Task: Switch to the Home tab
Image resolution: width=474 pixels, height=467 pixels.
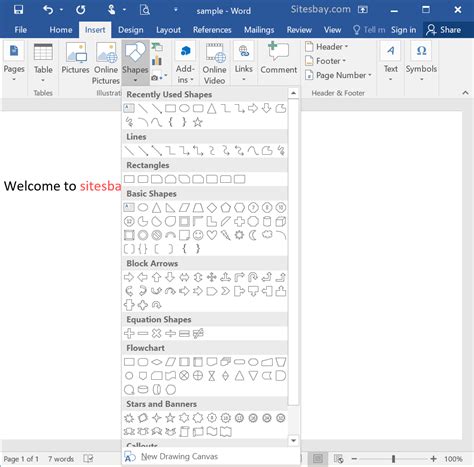Action: point(61,30)
